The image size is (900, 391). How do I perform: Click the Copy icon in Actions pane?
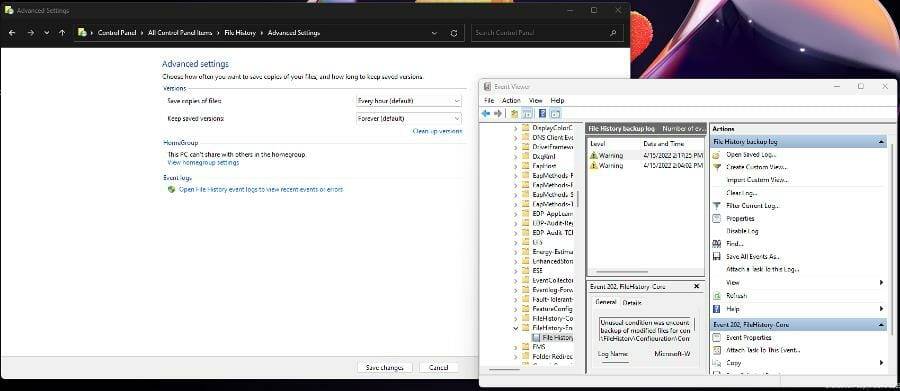[716, 363]
